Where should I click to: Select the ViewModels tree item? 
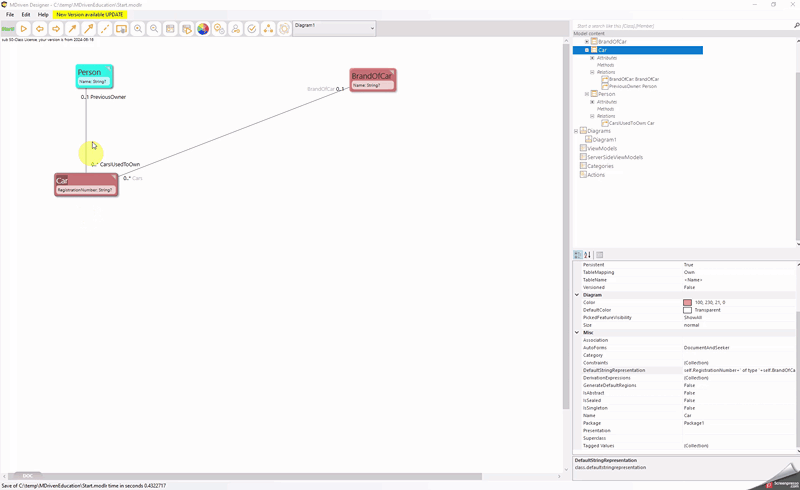(601, 148)
